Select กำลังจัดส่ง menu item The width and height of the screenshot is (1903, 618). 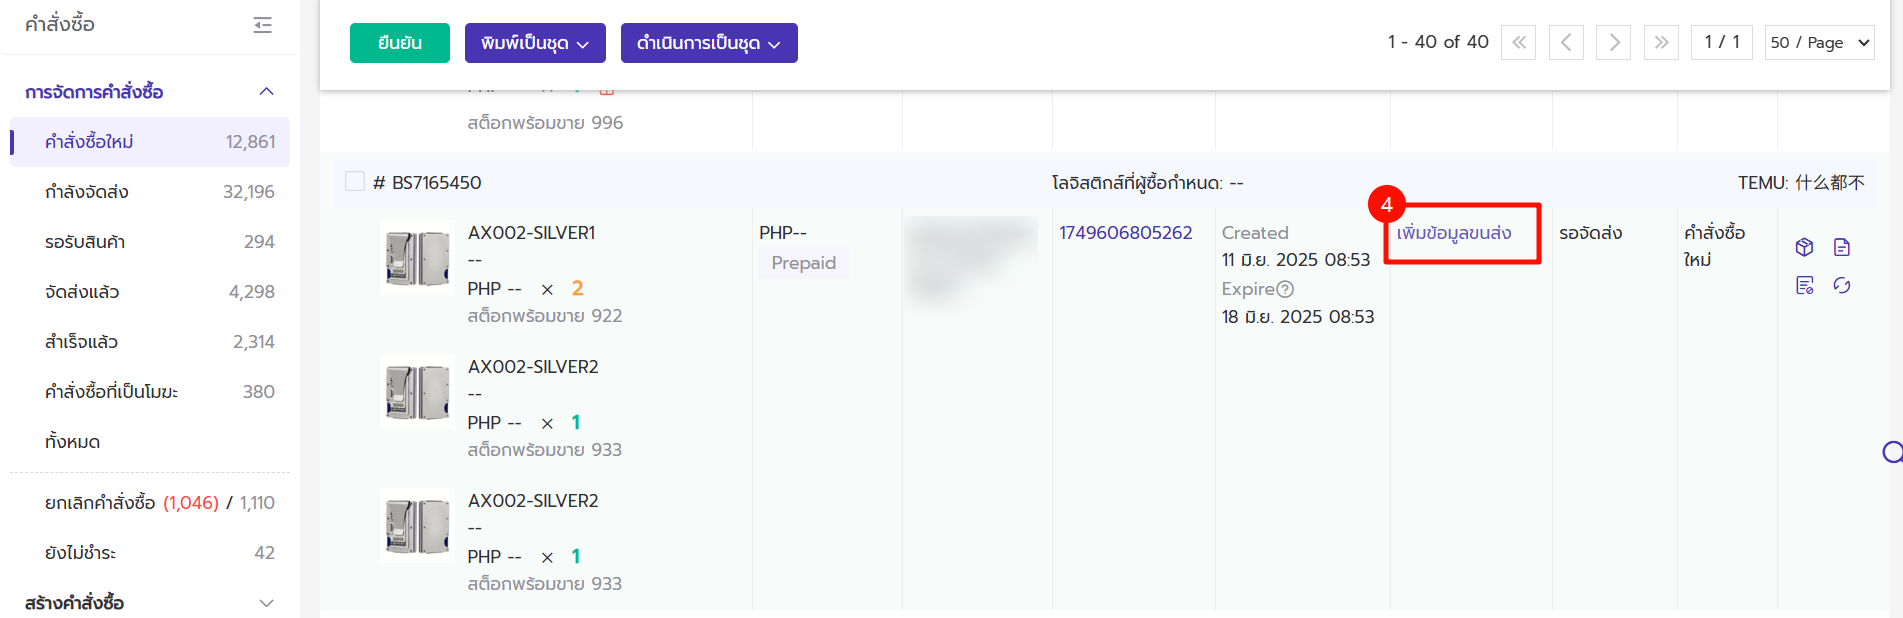[x=150, y=192]
